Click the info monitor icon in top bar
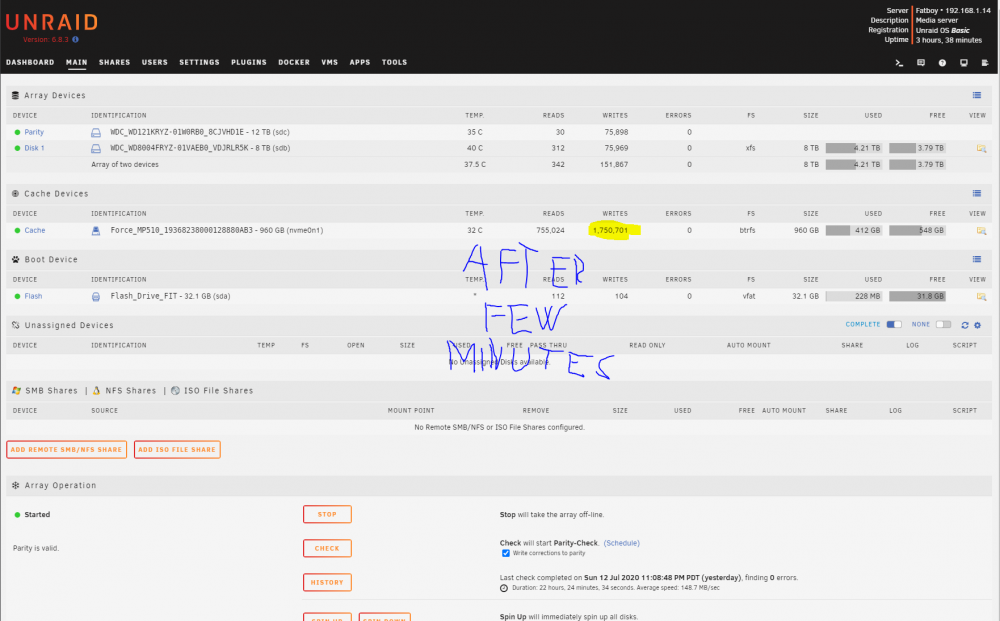1000x621 pixels. coord(964,62)
